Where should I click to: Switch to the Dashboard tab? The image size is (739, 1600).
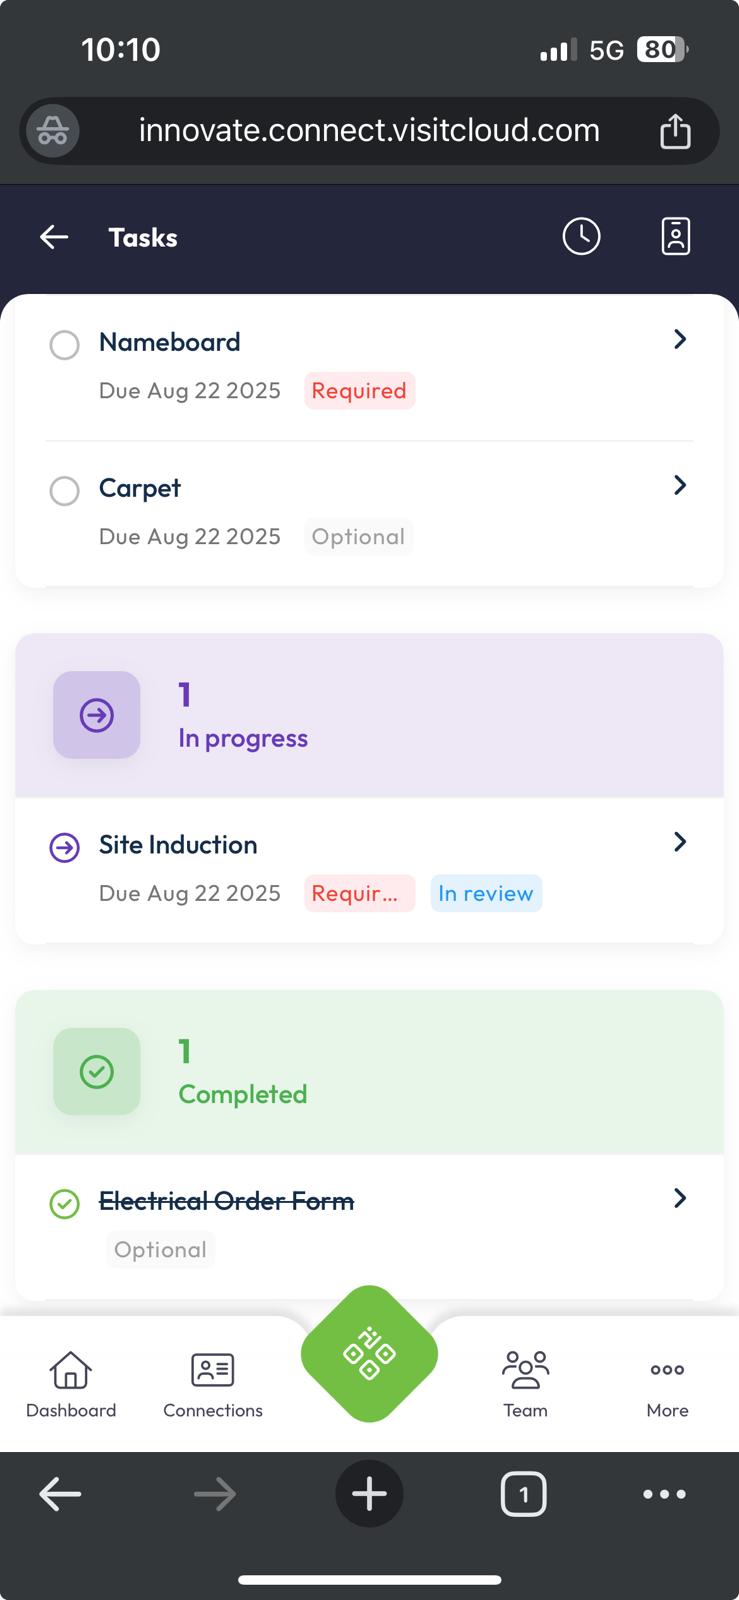pyautogui.click(x=70, y=1385)
